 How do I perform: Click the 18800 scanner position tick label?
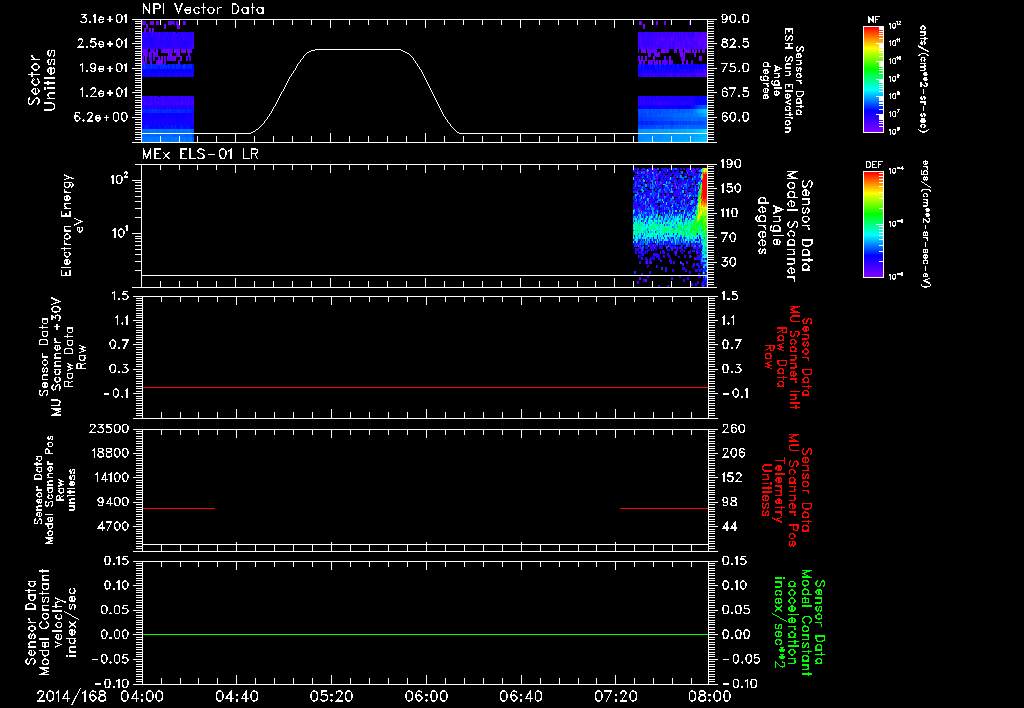109,453
